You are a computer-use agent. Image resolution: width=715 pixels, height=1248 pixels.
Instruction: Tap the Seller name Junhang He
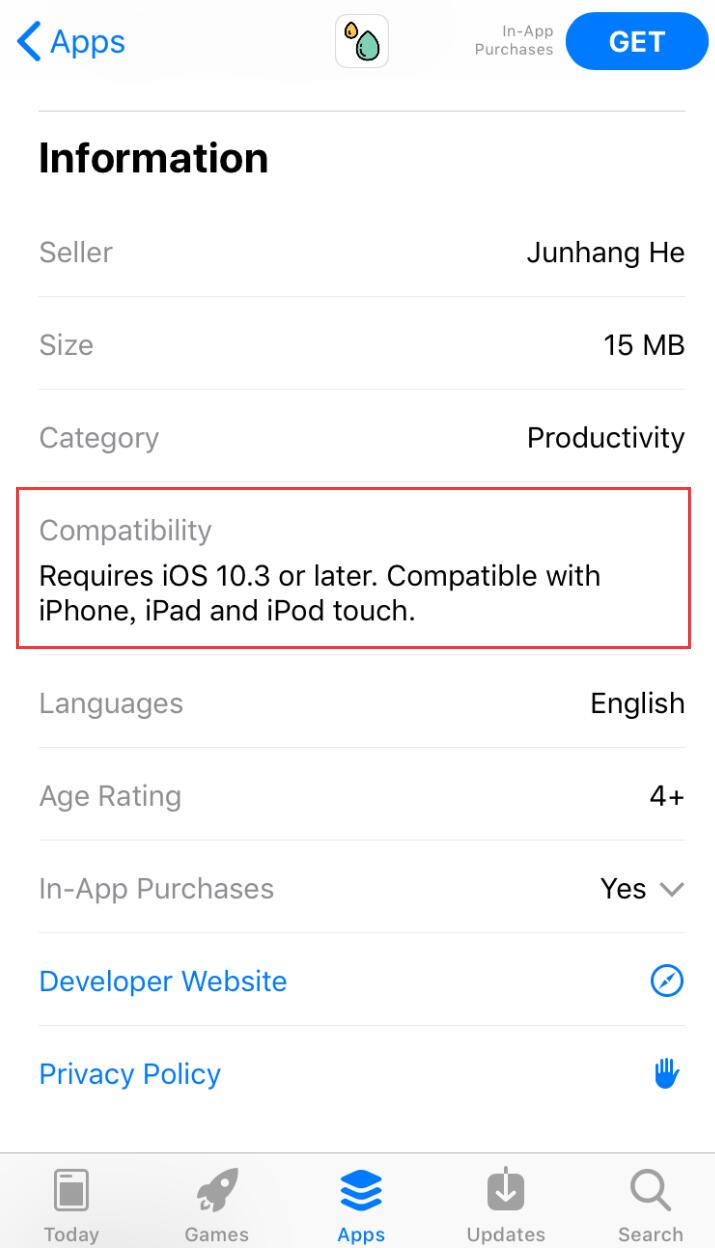point(606,252)
